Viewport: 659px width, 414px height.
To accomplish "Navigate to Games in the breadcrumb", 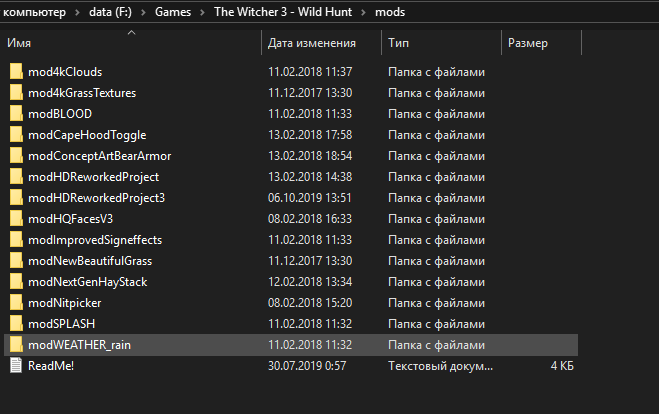I will tap(173, 12).
